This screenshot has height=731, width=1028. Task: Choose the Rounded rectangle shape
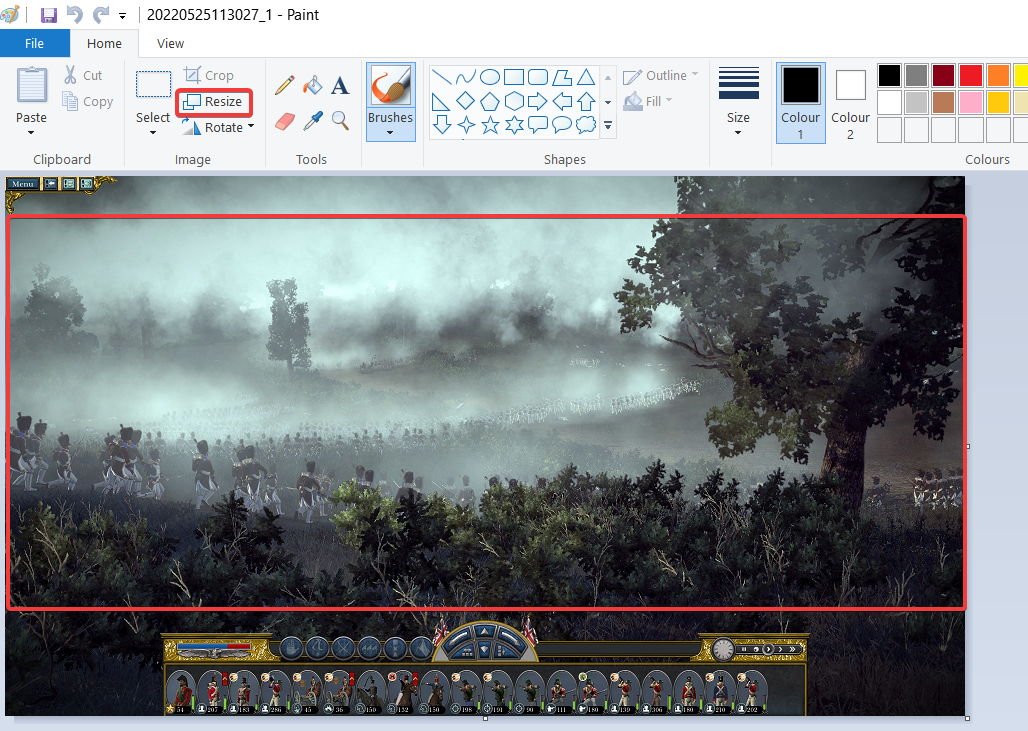pyautogui.click(x=538, y=77)
